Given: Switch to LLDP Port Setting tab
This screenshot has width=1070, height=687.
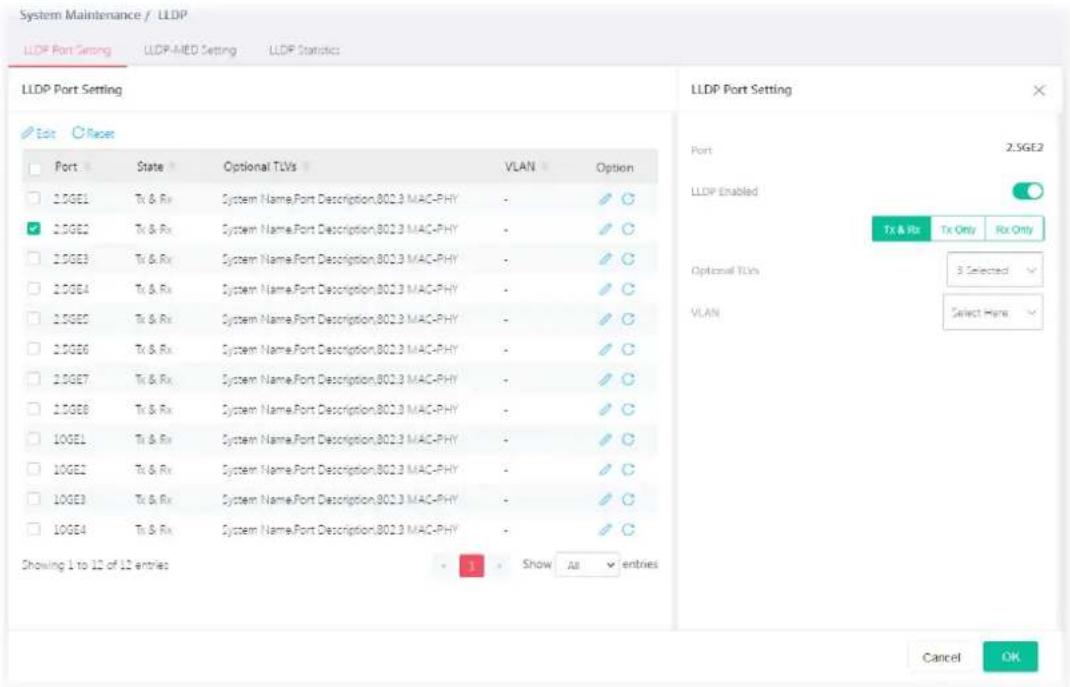Looking at the screenshot, I should point(68,50).
